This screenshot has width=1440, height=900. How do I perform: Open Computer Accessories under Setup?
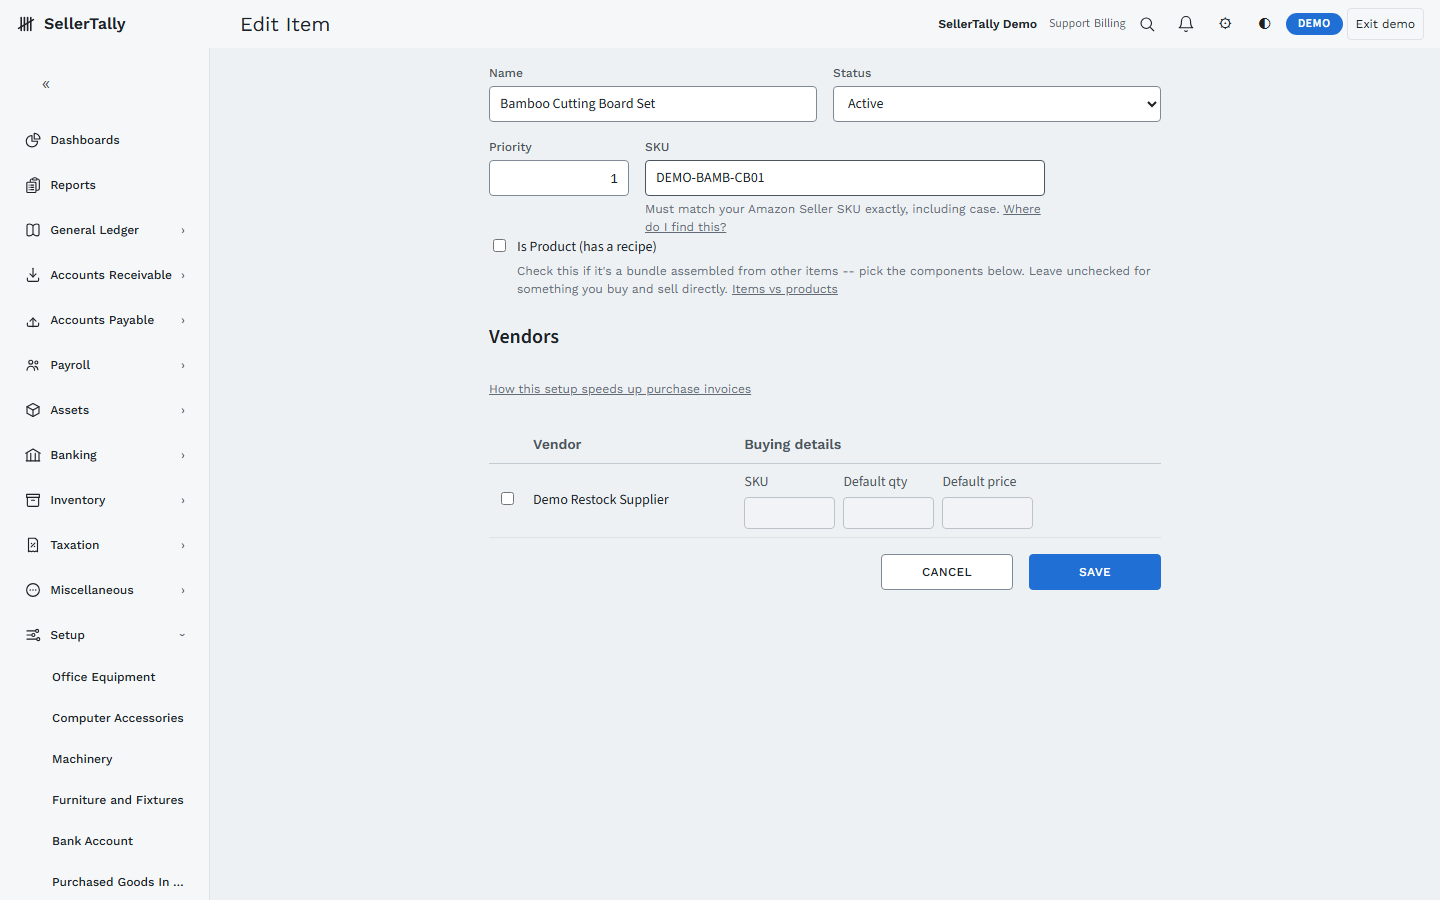pyautogui.click(x=118, y=718)
